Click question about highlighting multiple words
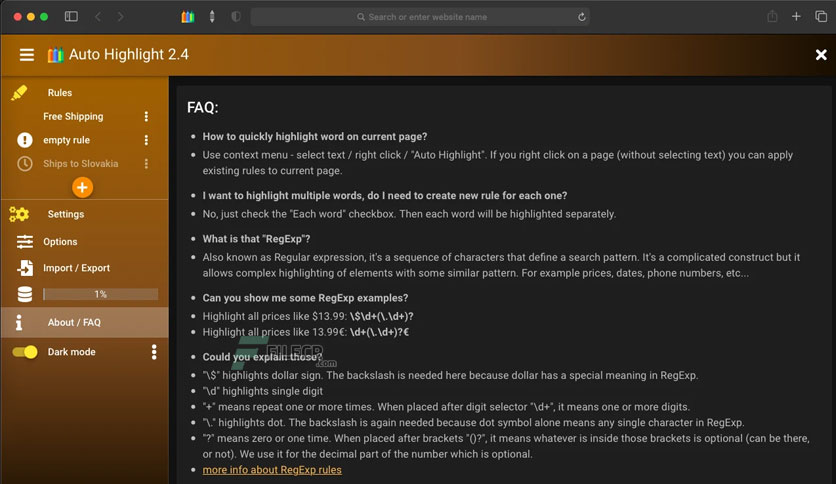Screen dimensions: 836x484 384,196
